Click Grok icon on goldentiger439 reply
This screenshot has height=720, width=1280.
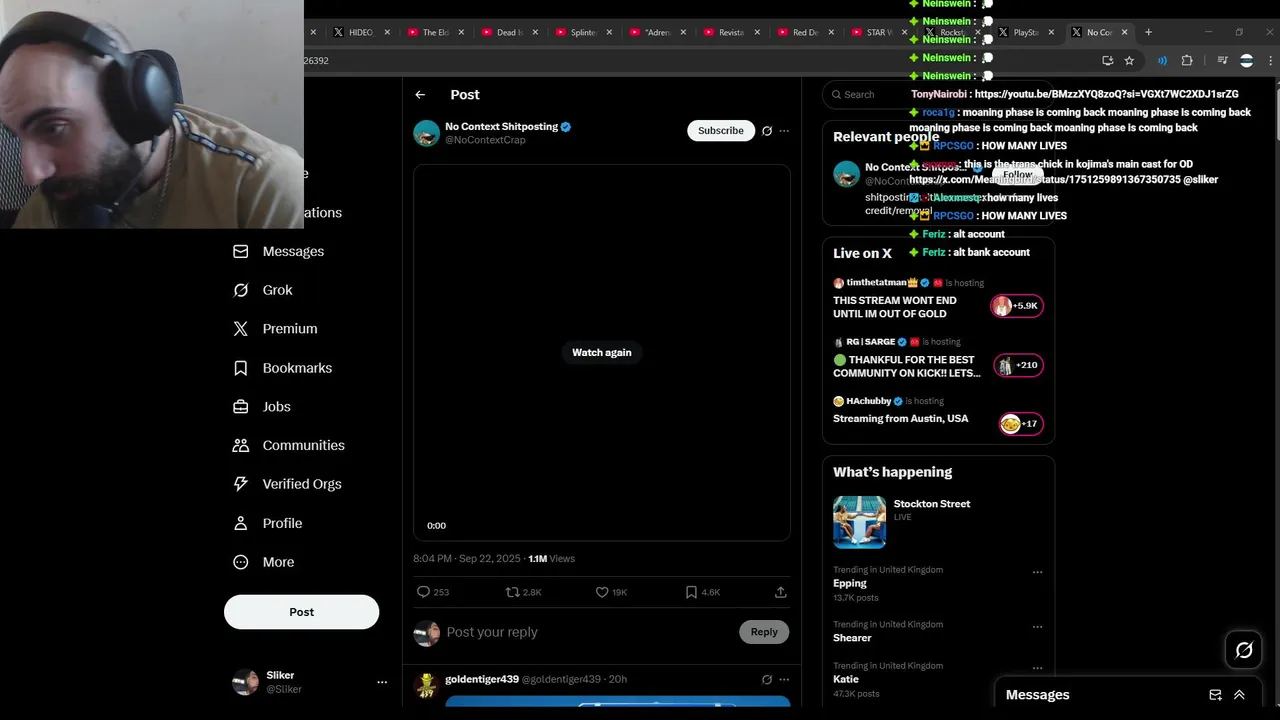tap(767, 679)
